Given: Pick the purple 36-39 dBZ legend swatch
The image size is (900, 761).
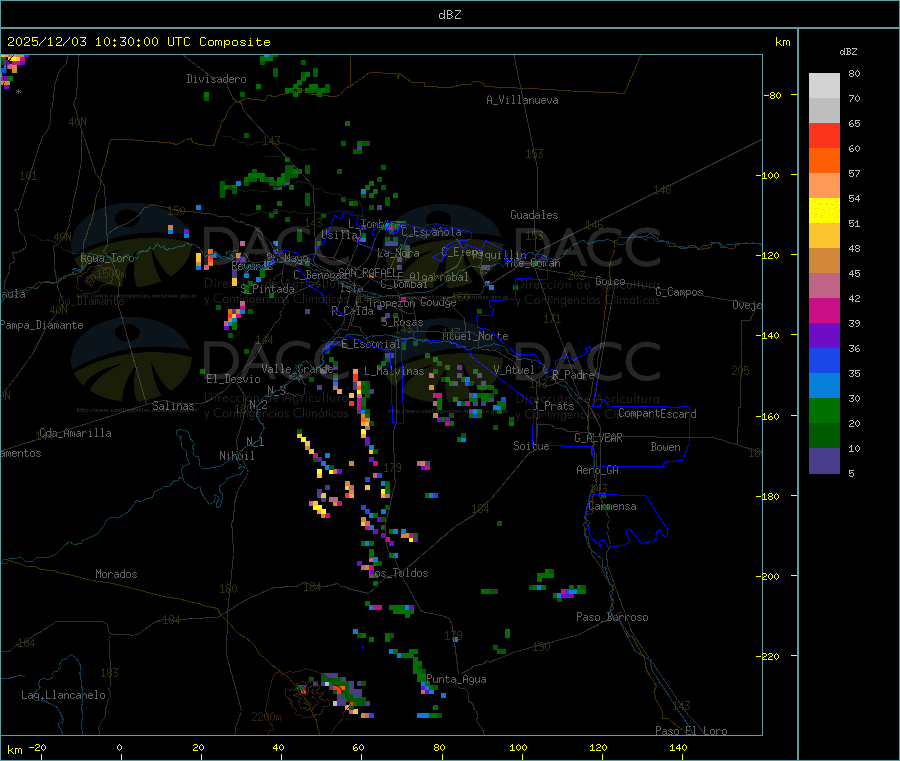Looking at the screenshot, I should click(824, 336).
